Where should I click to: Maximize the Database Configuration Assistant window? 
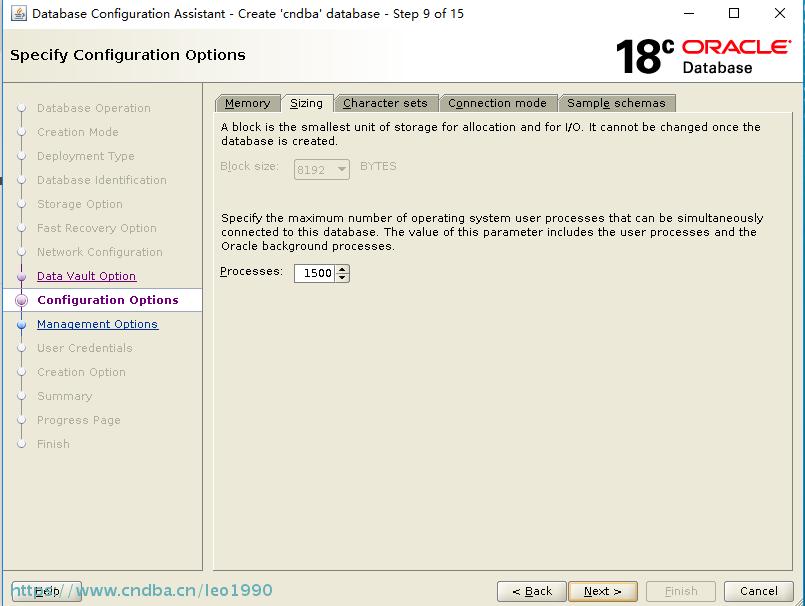(x=734, y=13)
